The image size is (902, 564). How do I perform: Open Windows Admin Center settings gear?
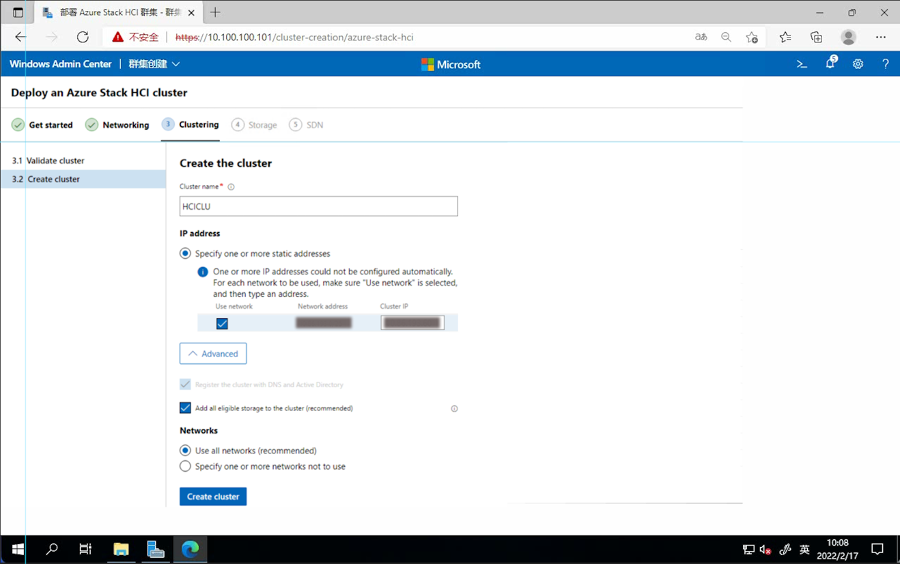tap(858, 64)
